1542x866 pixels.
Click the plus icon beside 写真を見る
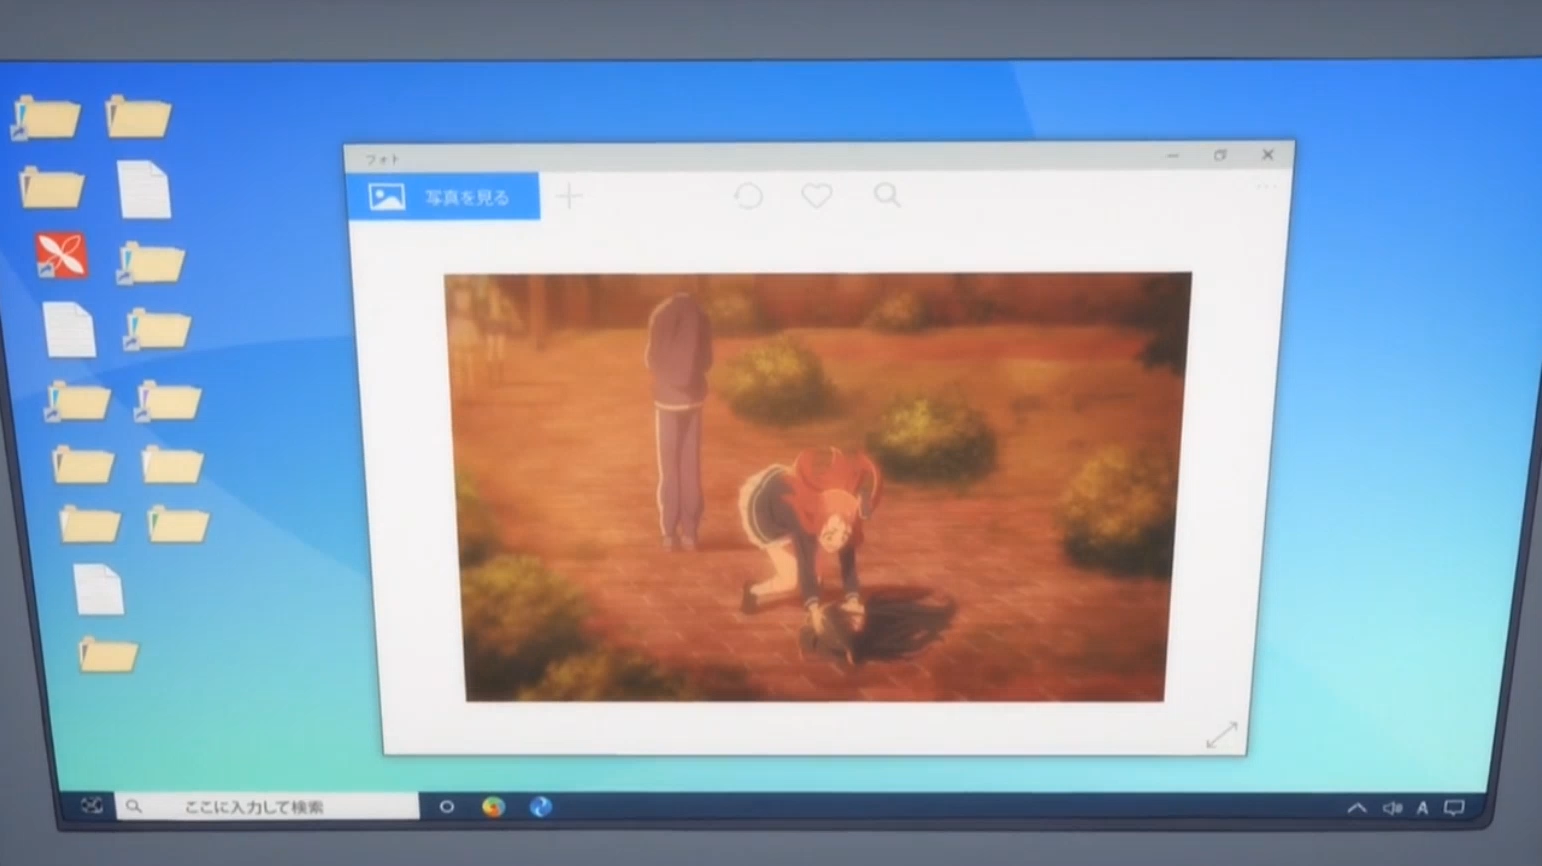click(569, 196)
